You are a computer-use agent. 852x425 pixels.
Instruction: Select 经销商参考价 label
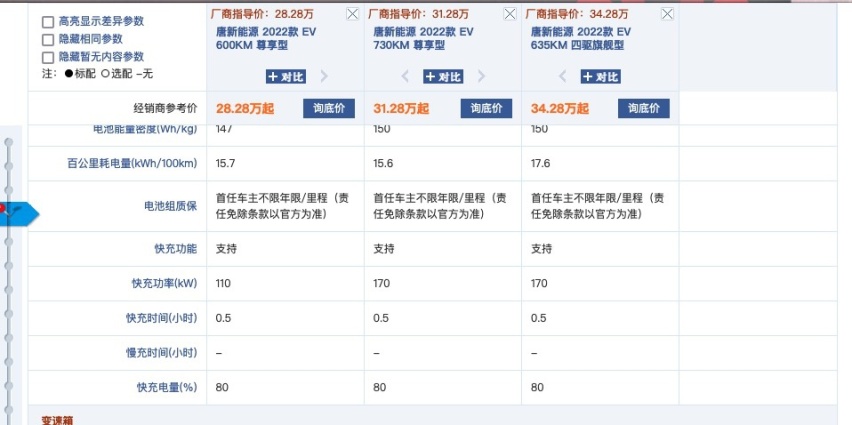click(165, 109)
